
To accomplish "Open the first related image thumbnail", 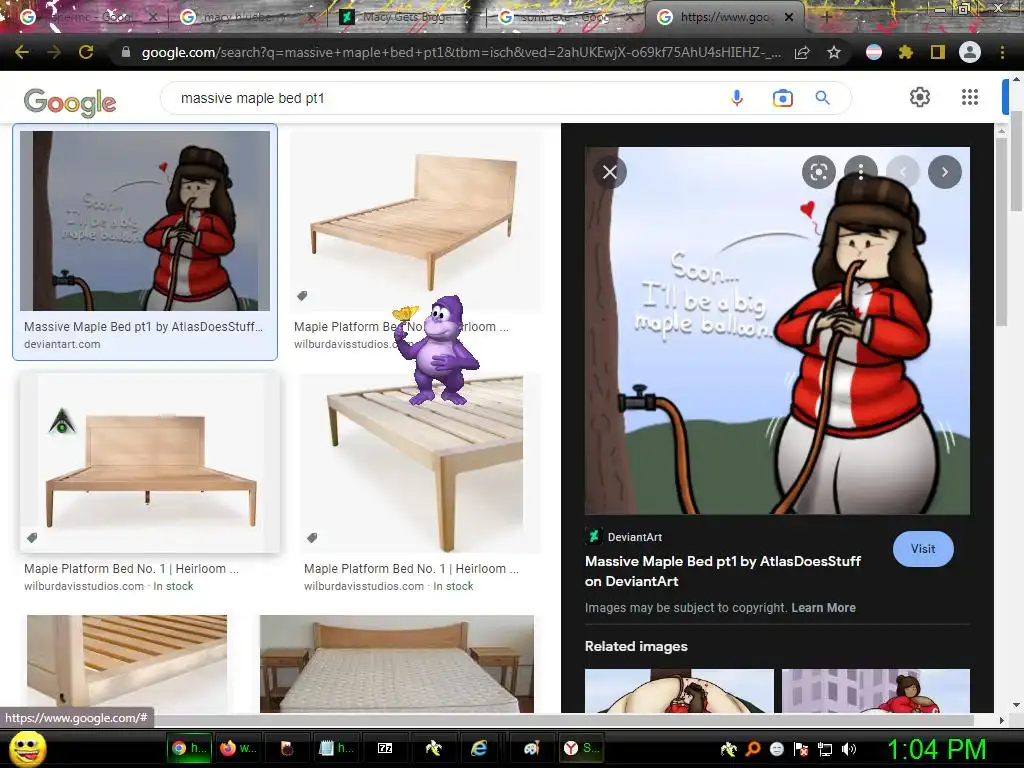I will click(679, 690).
